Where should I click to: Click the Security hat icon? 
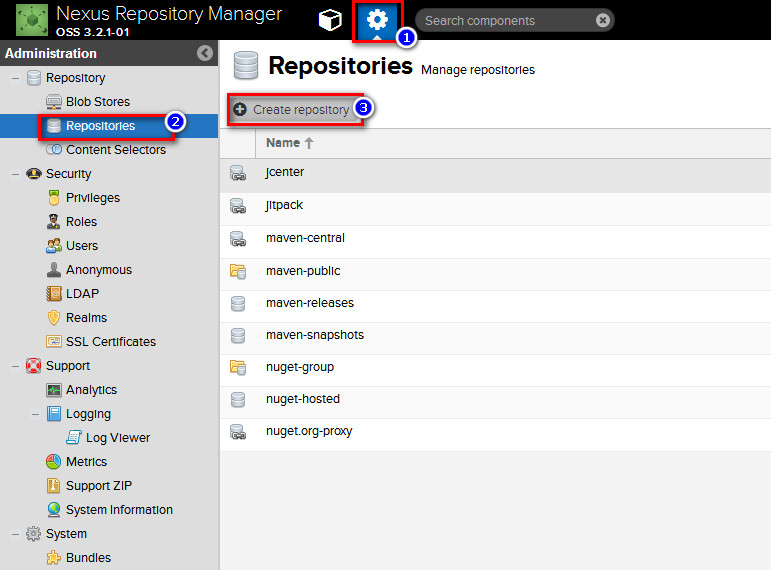pos(33,174)
